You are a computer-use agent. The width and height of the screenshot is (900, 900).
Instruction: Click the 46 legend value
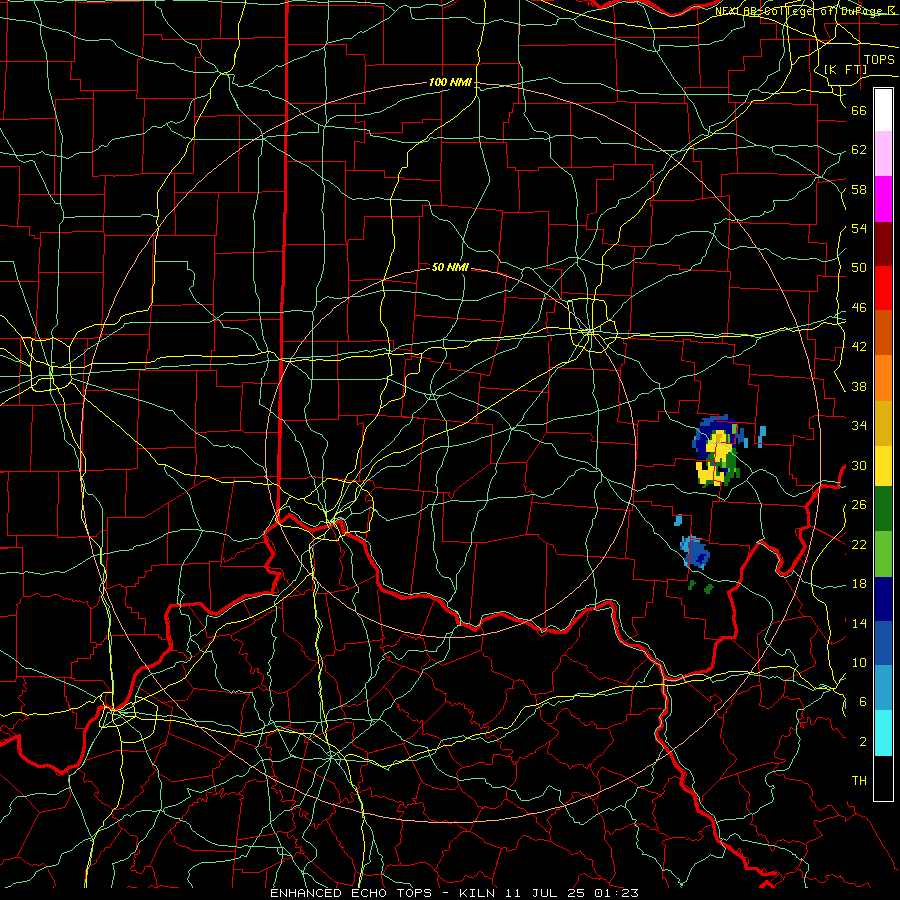click(x=859, y=308)
